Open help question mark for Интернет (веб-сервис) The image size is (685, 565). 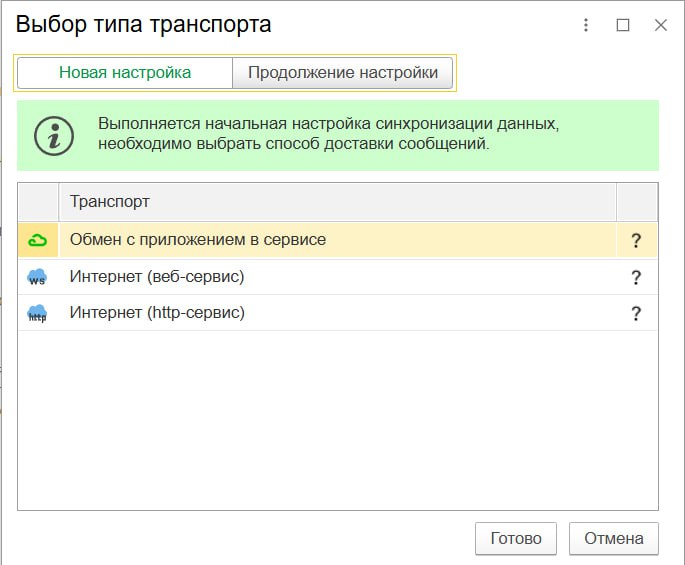tap(635, 278)
